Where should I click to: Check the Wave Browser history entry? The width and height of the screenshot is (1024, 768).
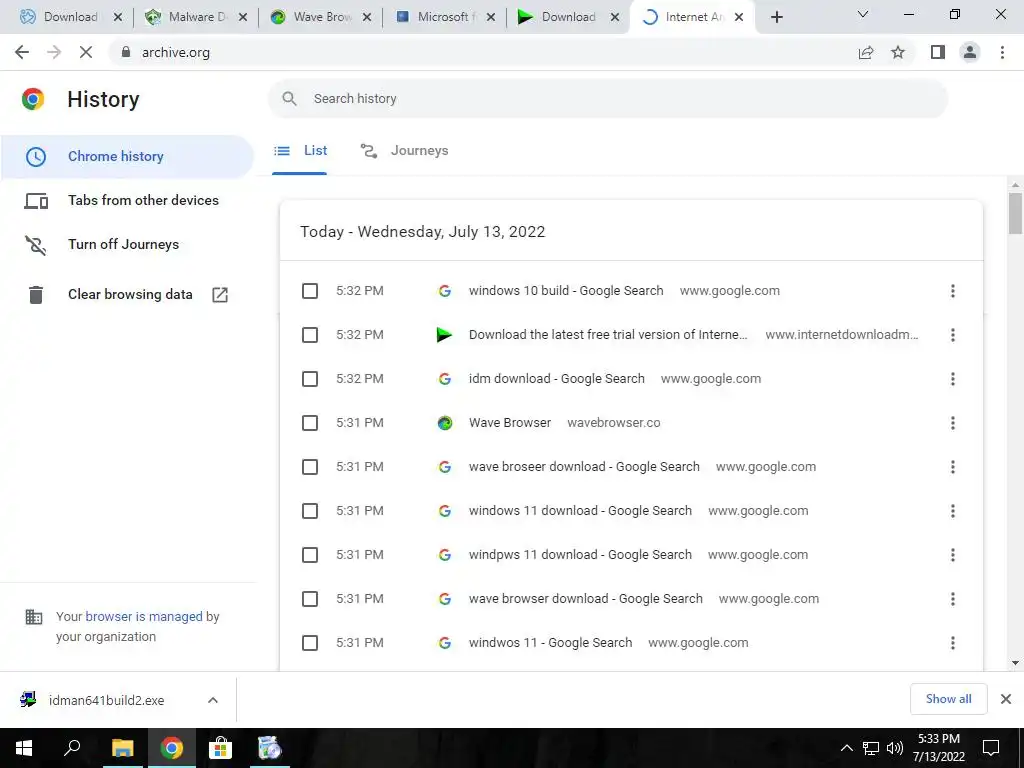click(310, 423)
